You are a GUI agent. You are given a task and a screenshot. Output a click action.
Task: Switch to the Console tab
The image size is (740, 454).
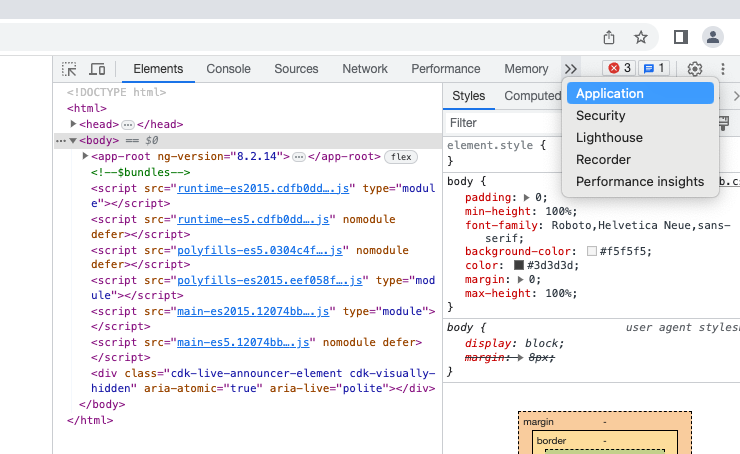[228, 69]
